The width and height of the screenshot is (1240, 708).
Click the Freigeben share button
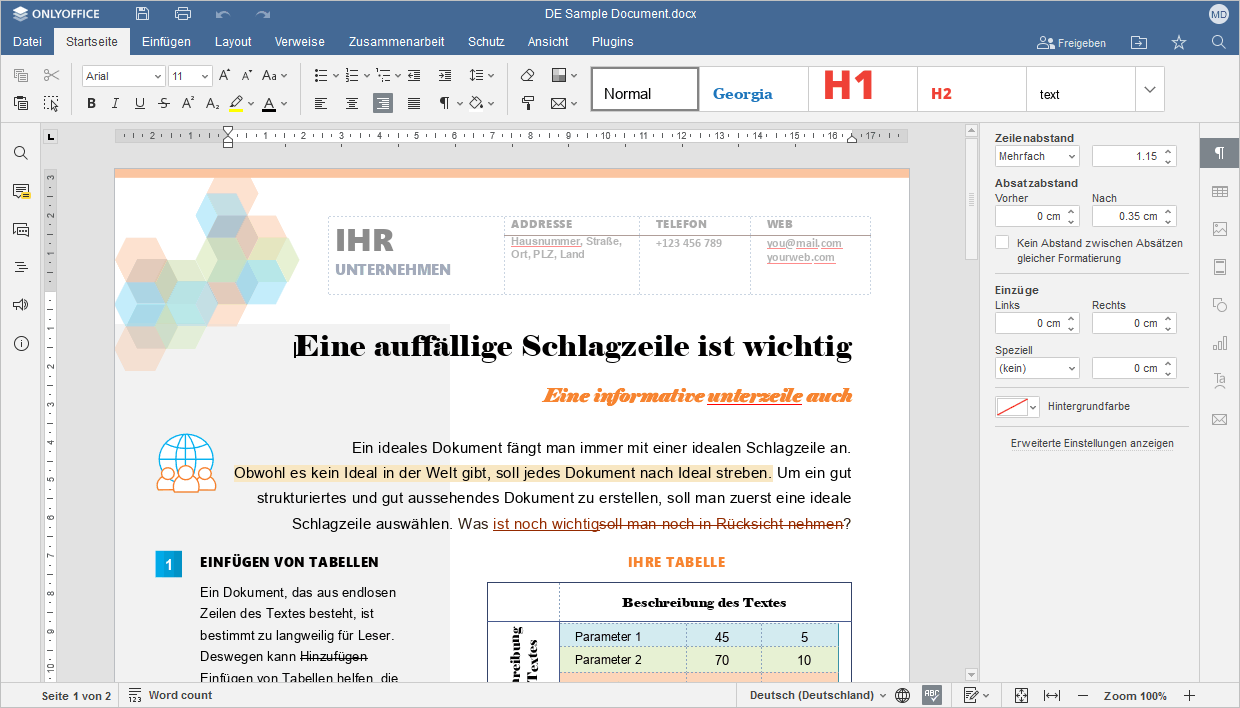click(x=1072, y=43)
